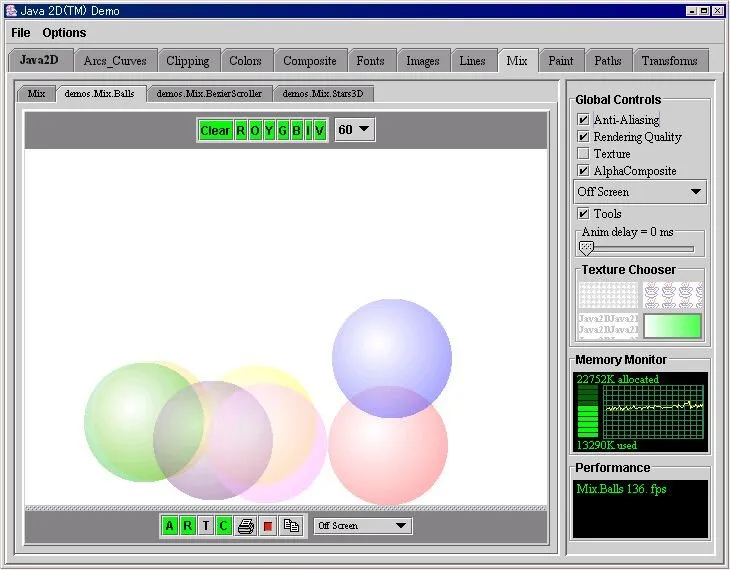Open the Options menu

coord(64,33)
